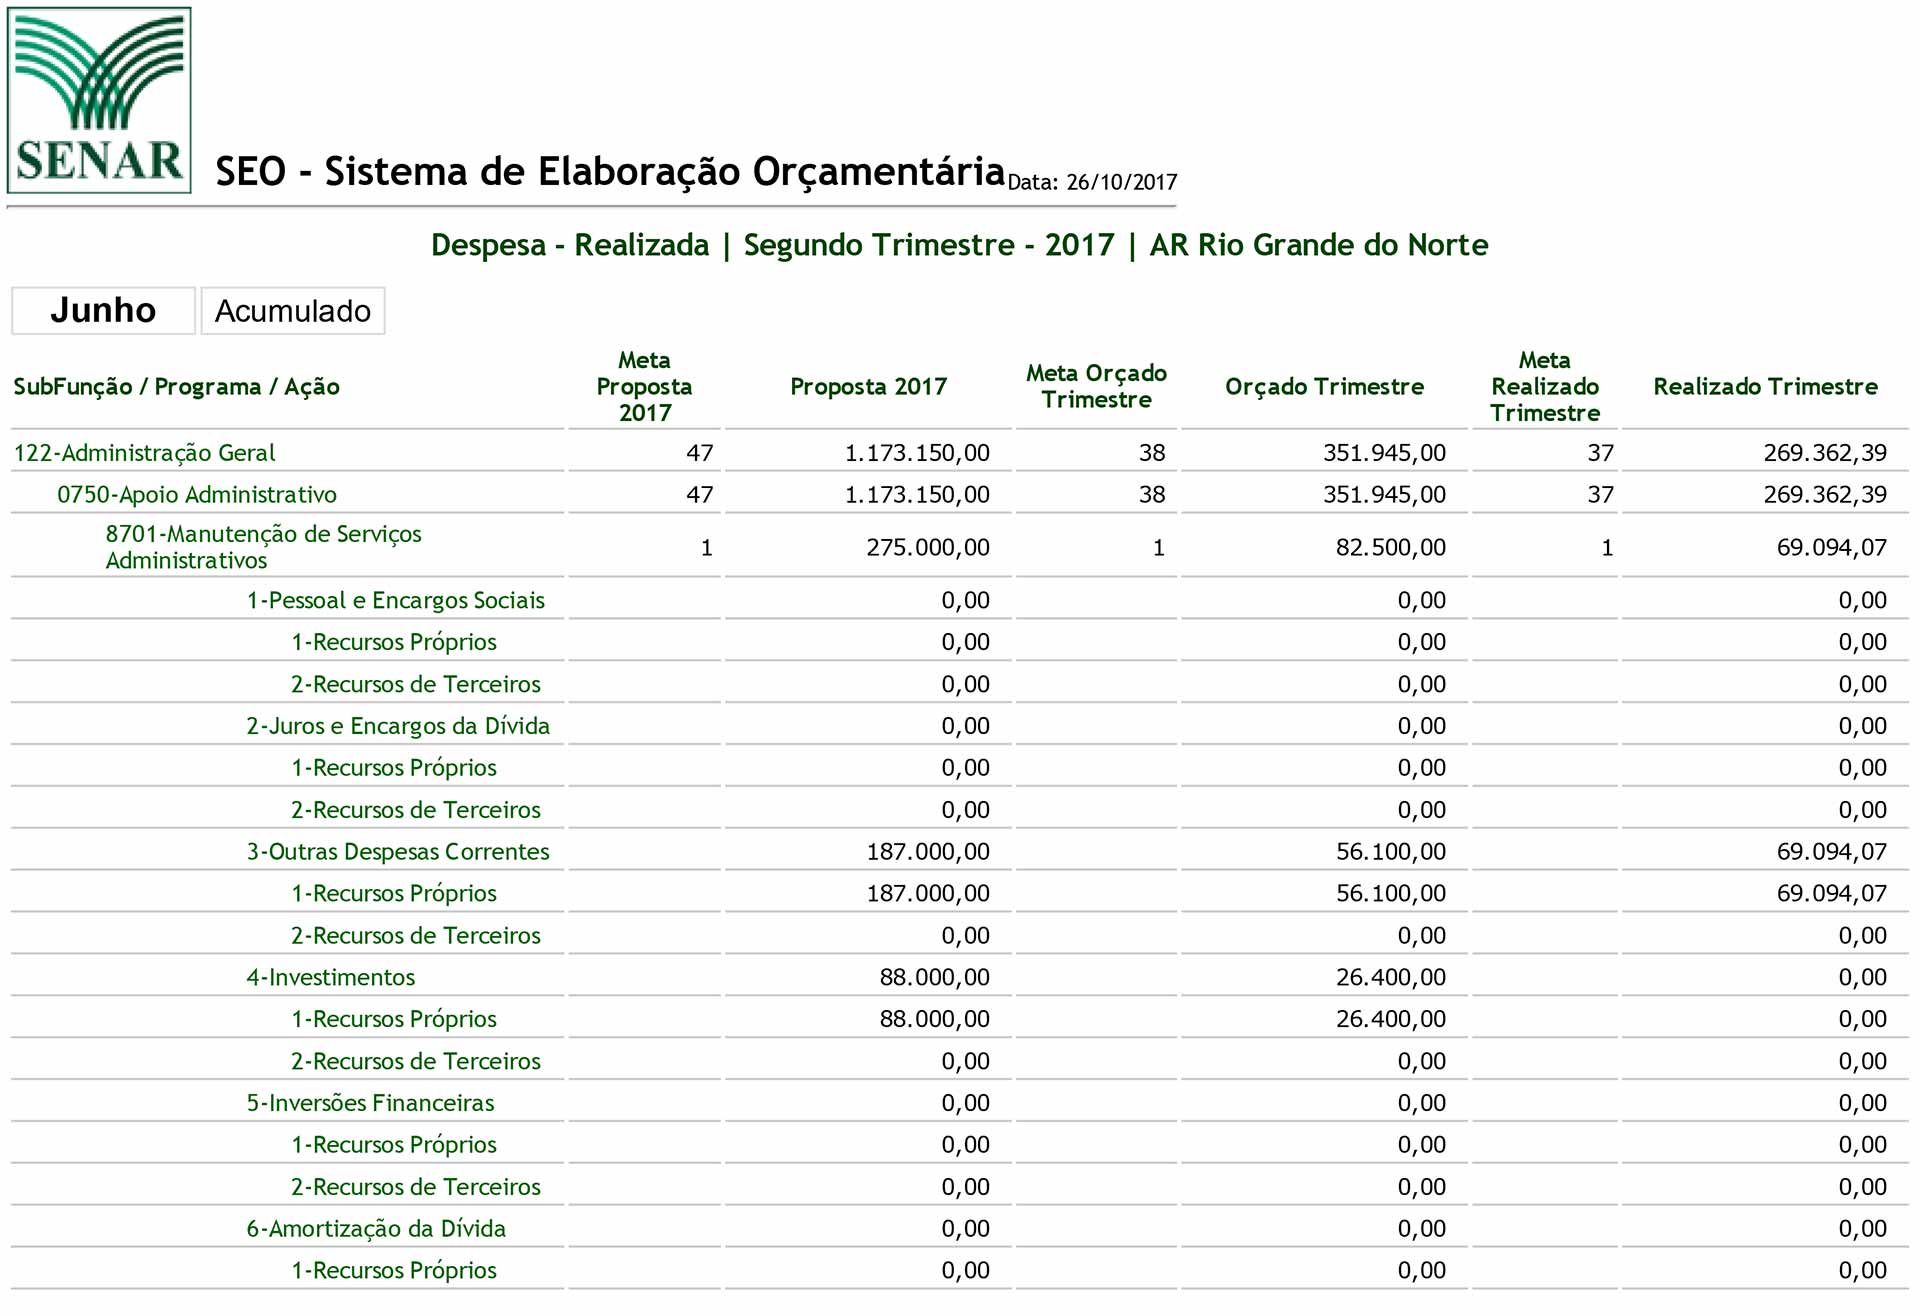Screen dimensions: 1920x1316
Task: Click SubFunção / Programa / Ação header
Action: point(177,387)
